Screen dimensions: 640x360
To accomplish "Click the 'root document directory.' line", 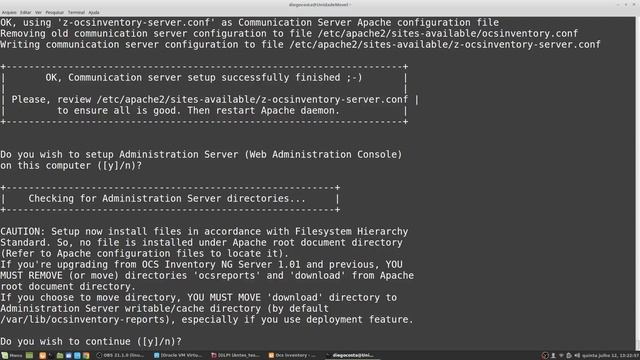I will pos(68,287).
